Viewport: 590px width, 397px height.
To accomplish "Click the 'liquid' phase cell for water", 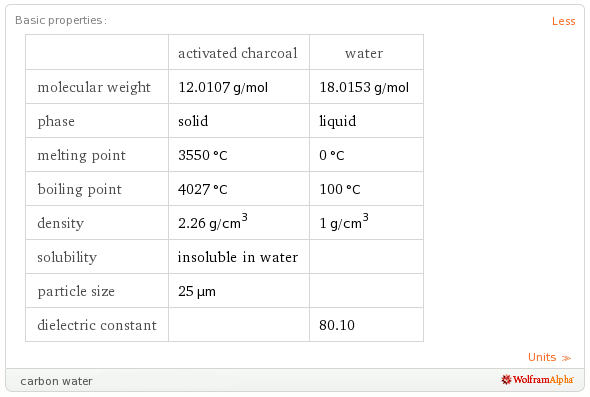I will click(x=366, y=121).
